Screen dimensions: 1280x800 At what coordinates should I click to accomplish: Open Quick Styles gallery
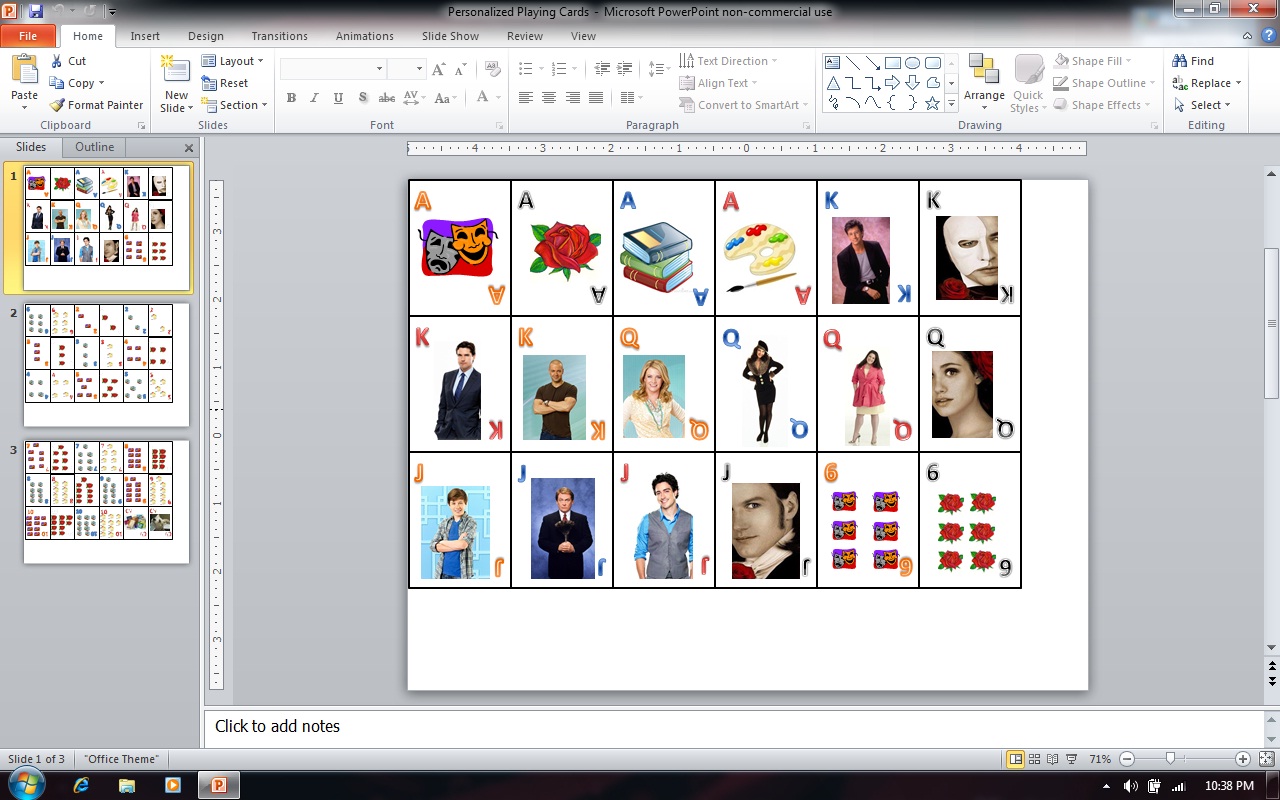(x=1027, y=83)
